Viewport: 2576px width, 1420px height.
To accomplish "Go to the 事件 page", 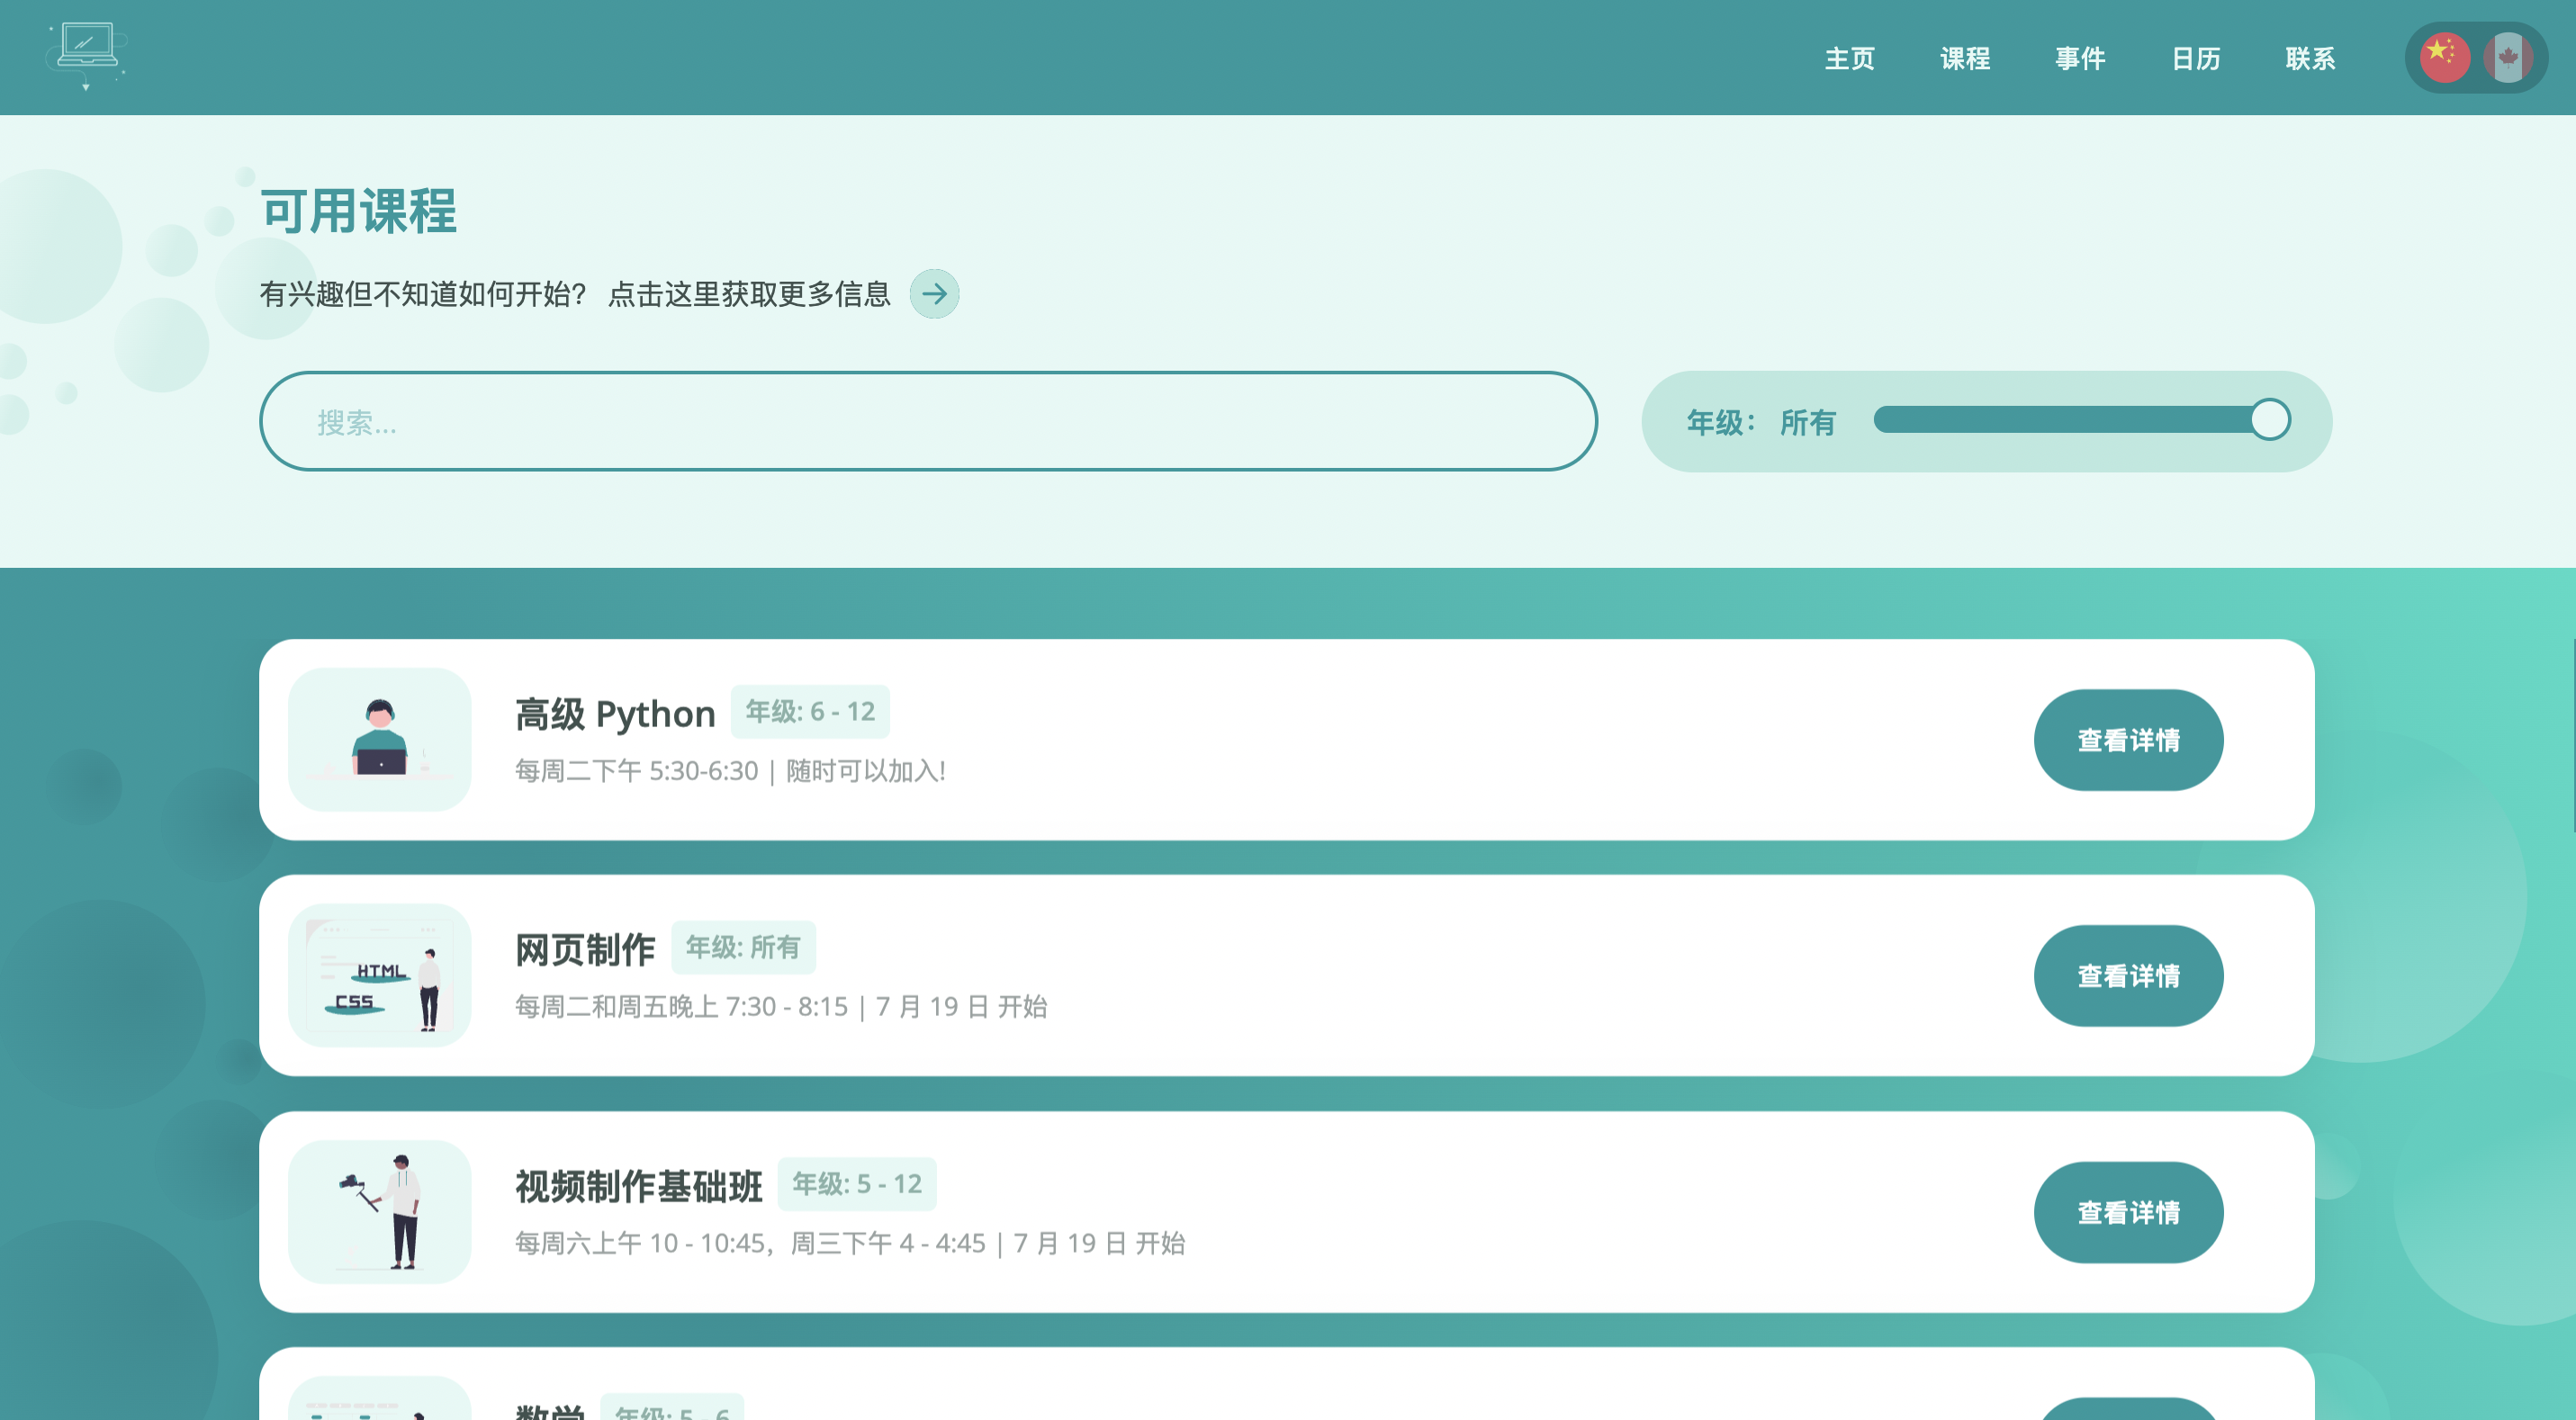I will coord(2080,59).
